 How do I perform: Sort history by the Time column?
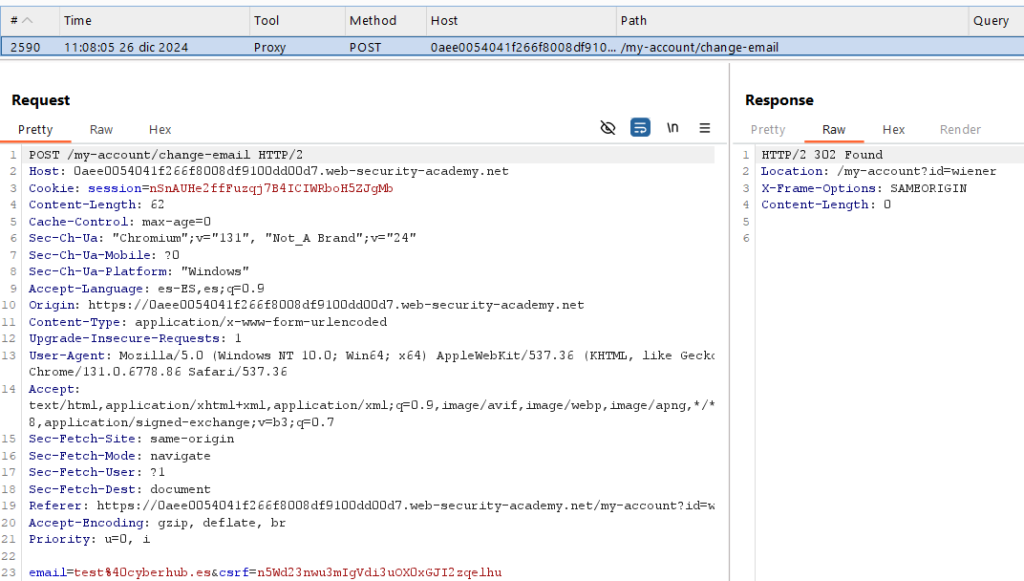point(154,21)
